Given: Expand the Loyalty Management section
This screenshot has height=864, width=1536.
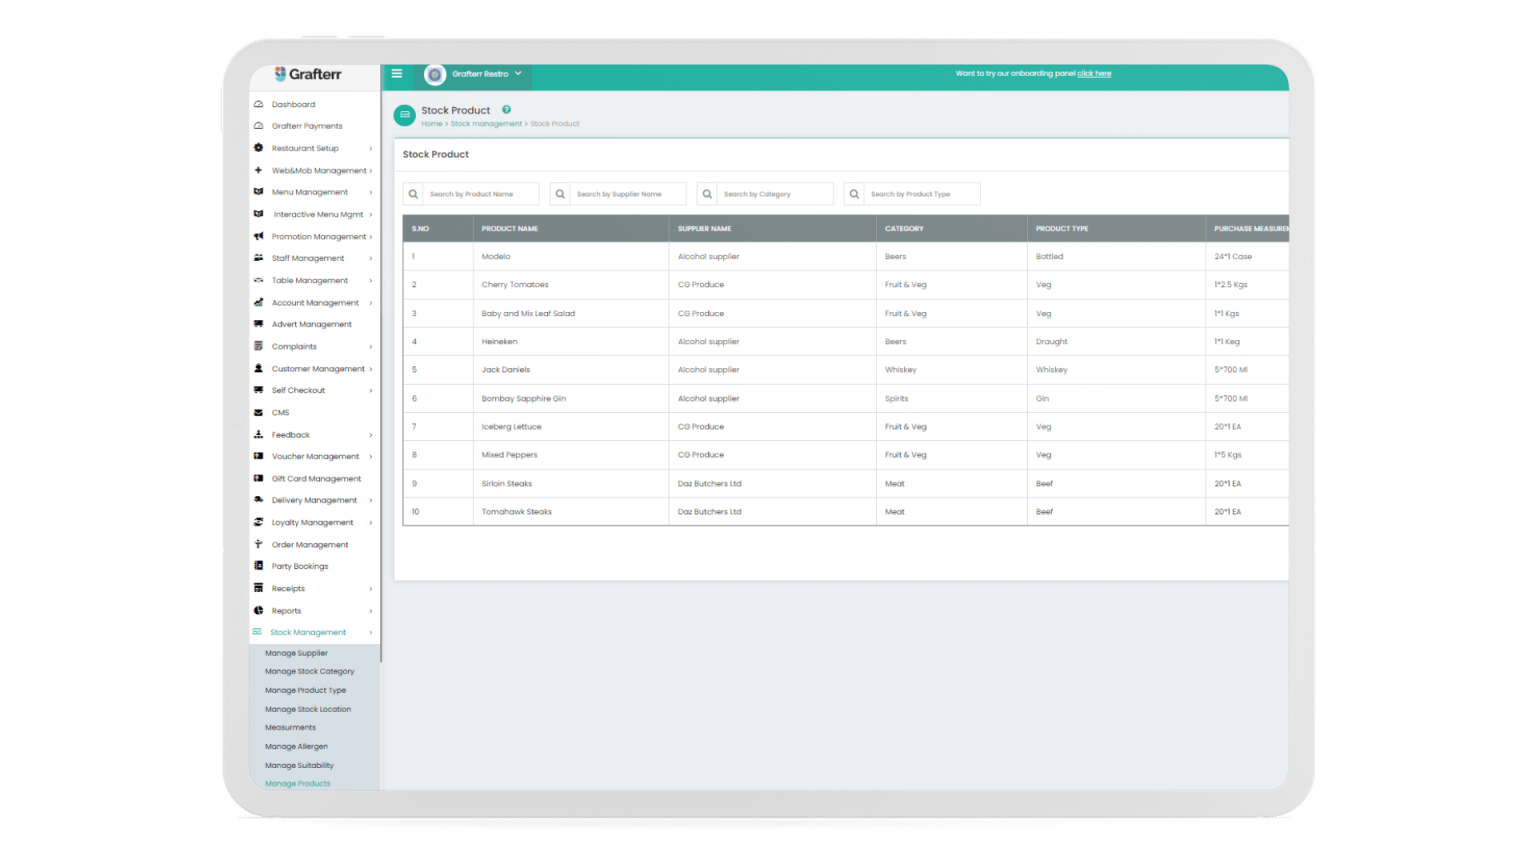Looking at the screenshot, I should coord(311,522).
